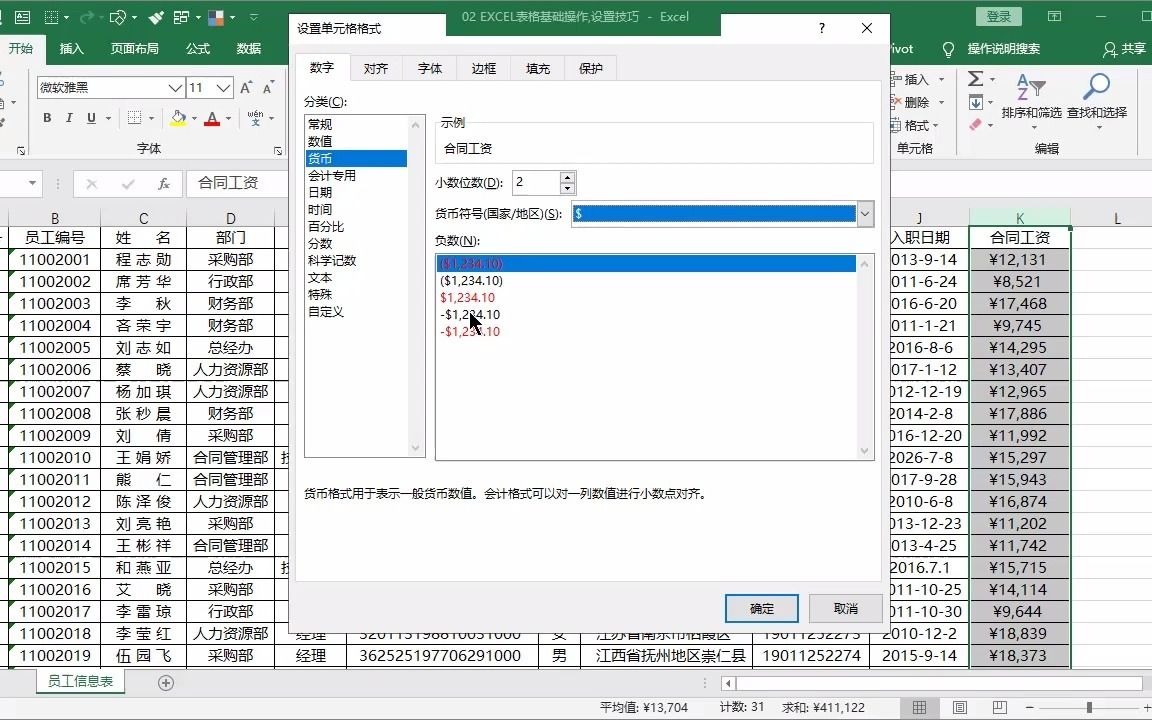
Task: Click the shapes icon in quick access toolbar
Action: tap(118, 16)
